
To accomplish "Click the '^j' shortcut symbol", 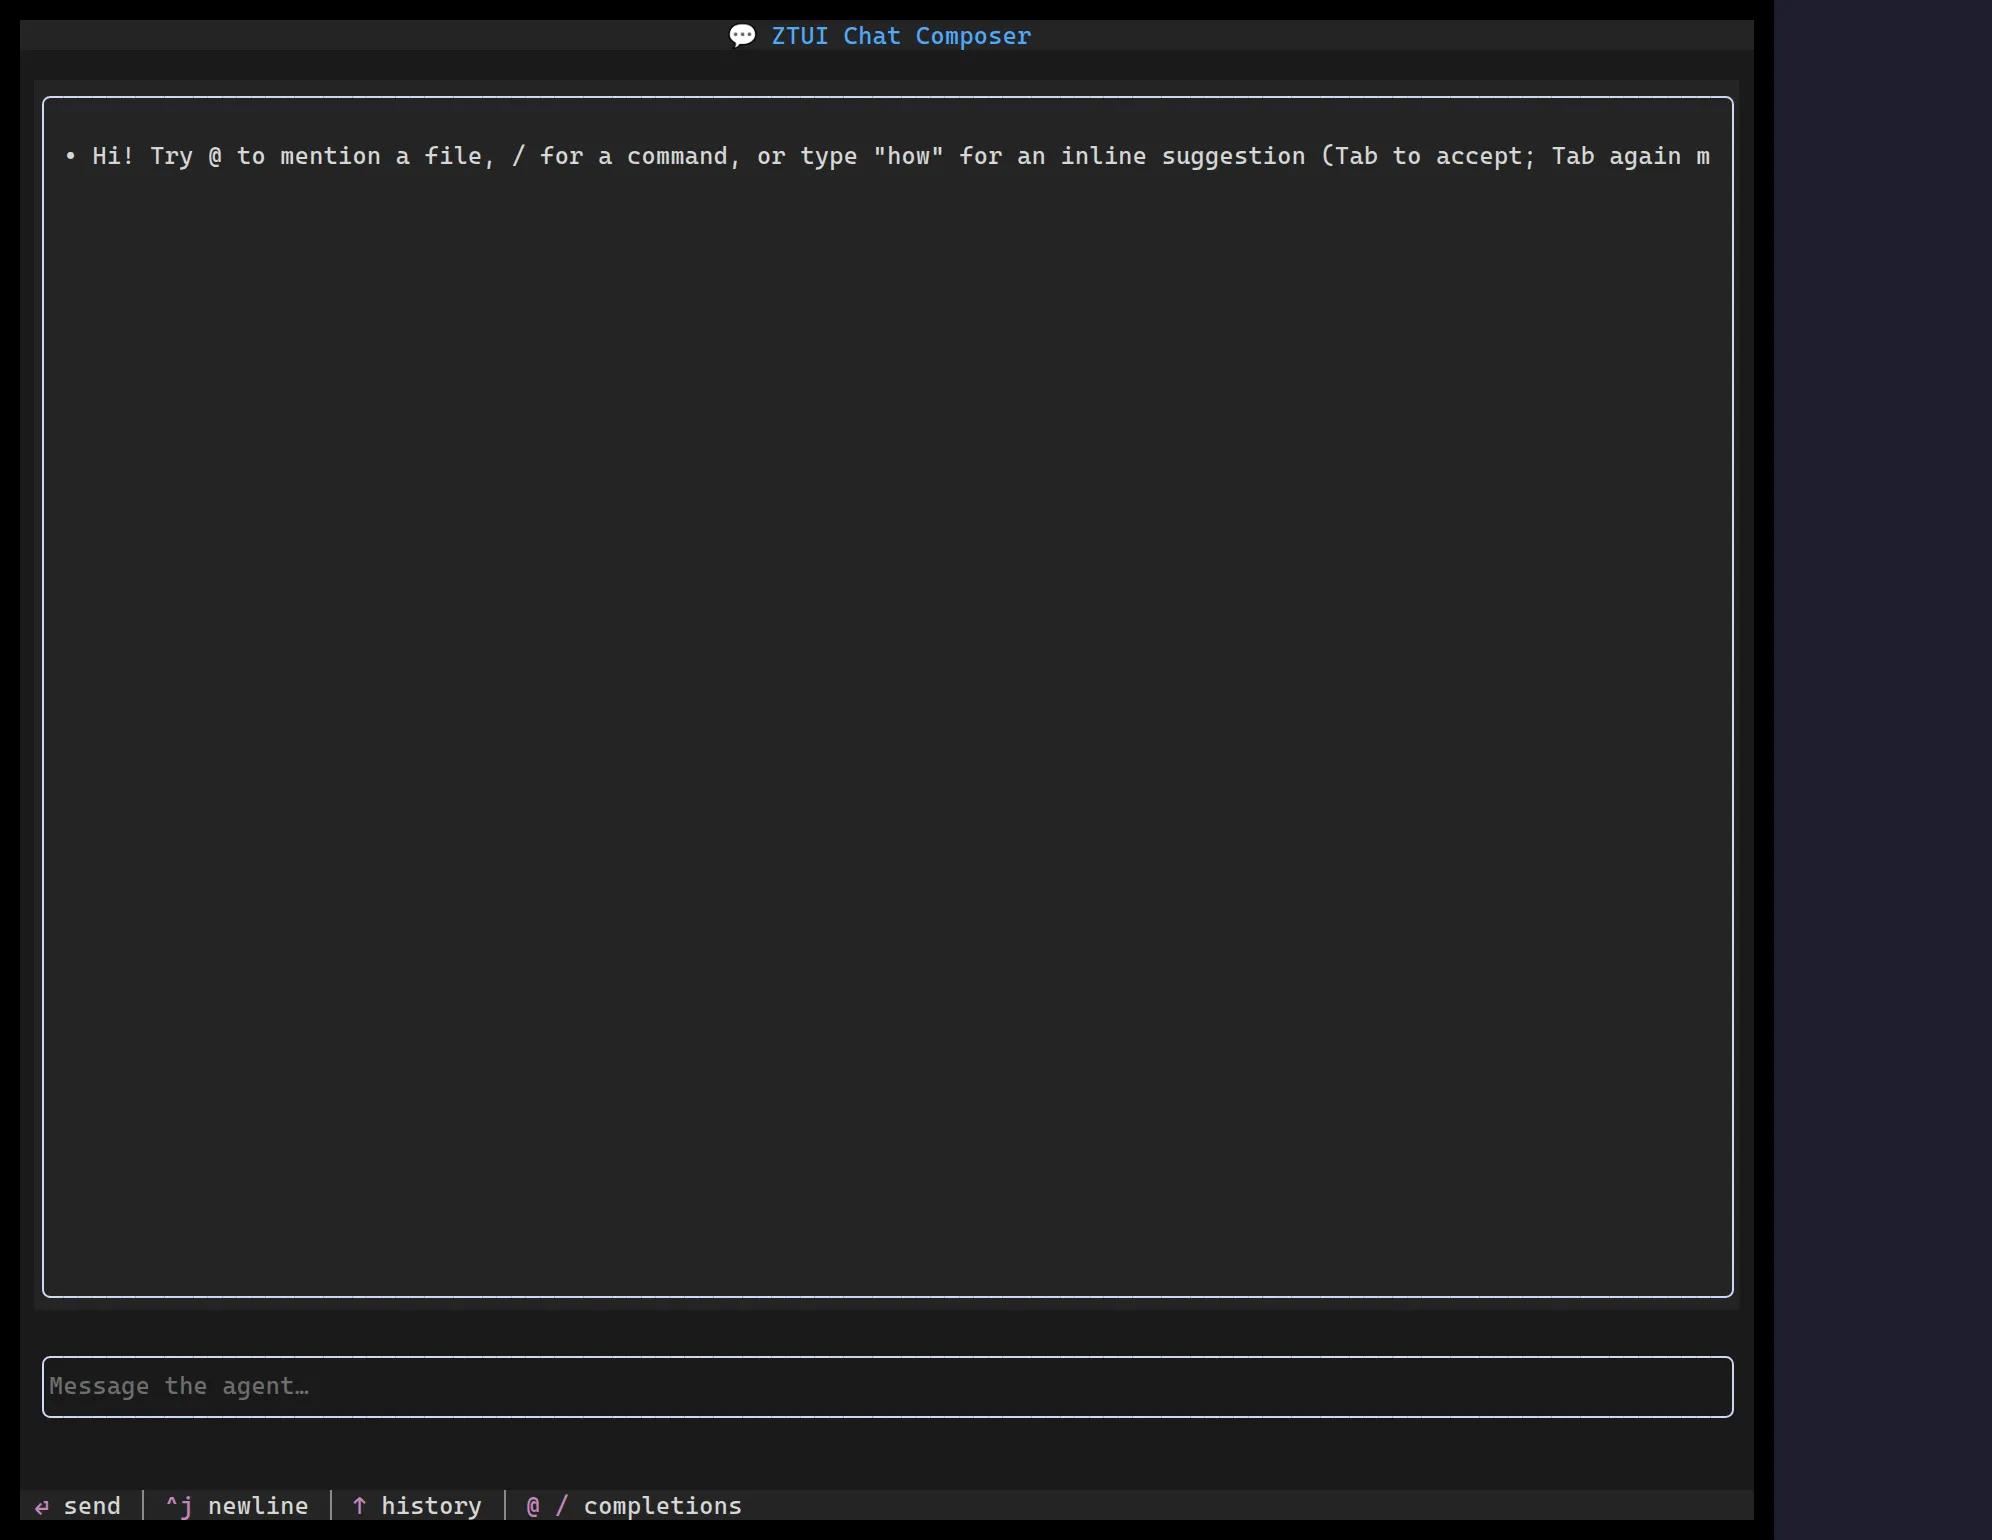I will (x=178, y=1506).
